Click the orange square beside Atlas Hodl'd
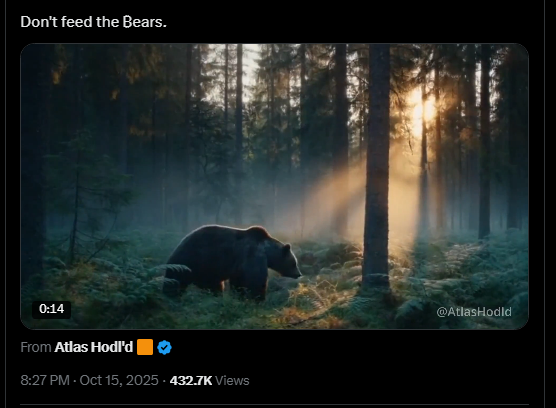The image size is (556, 408). (145, 347)
